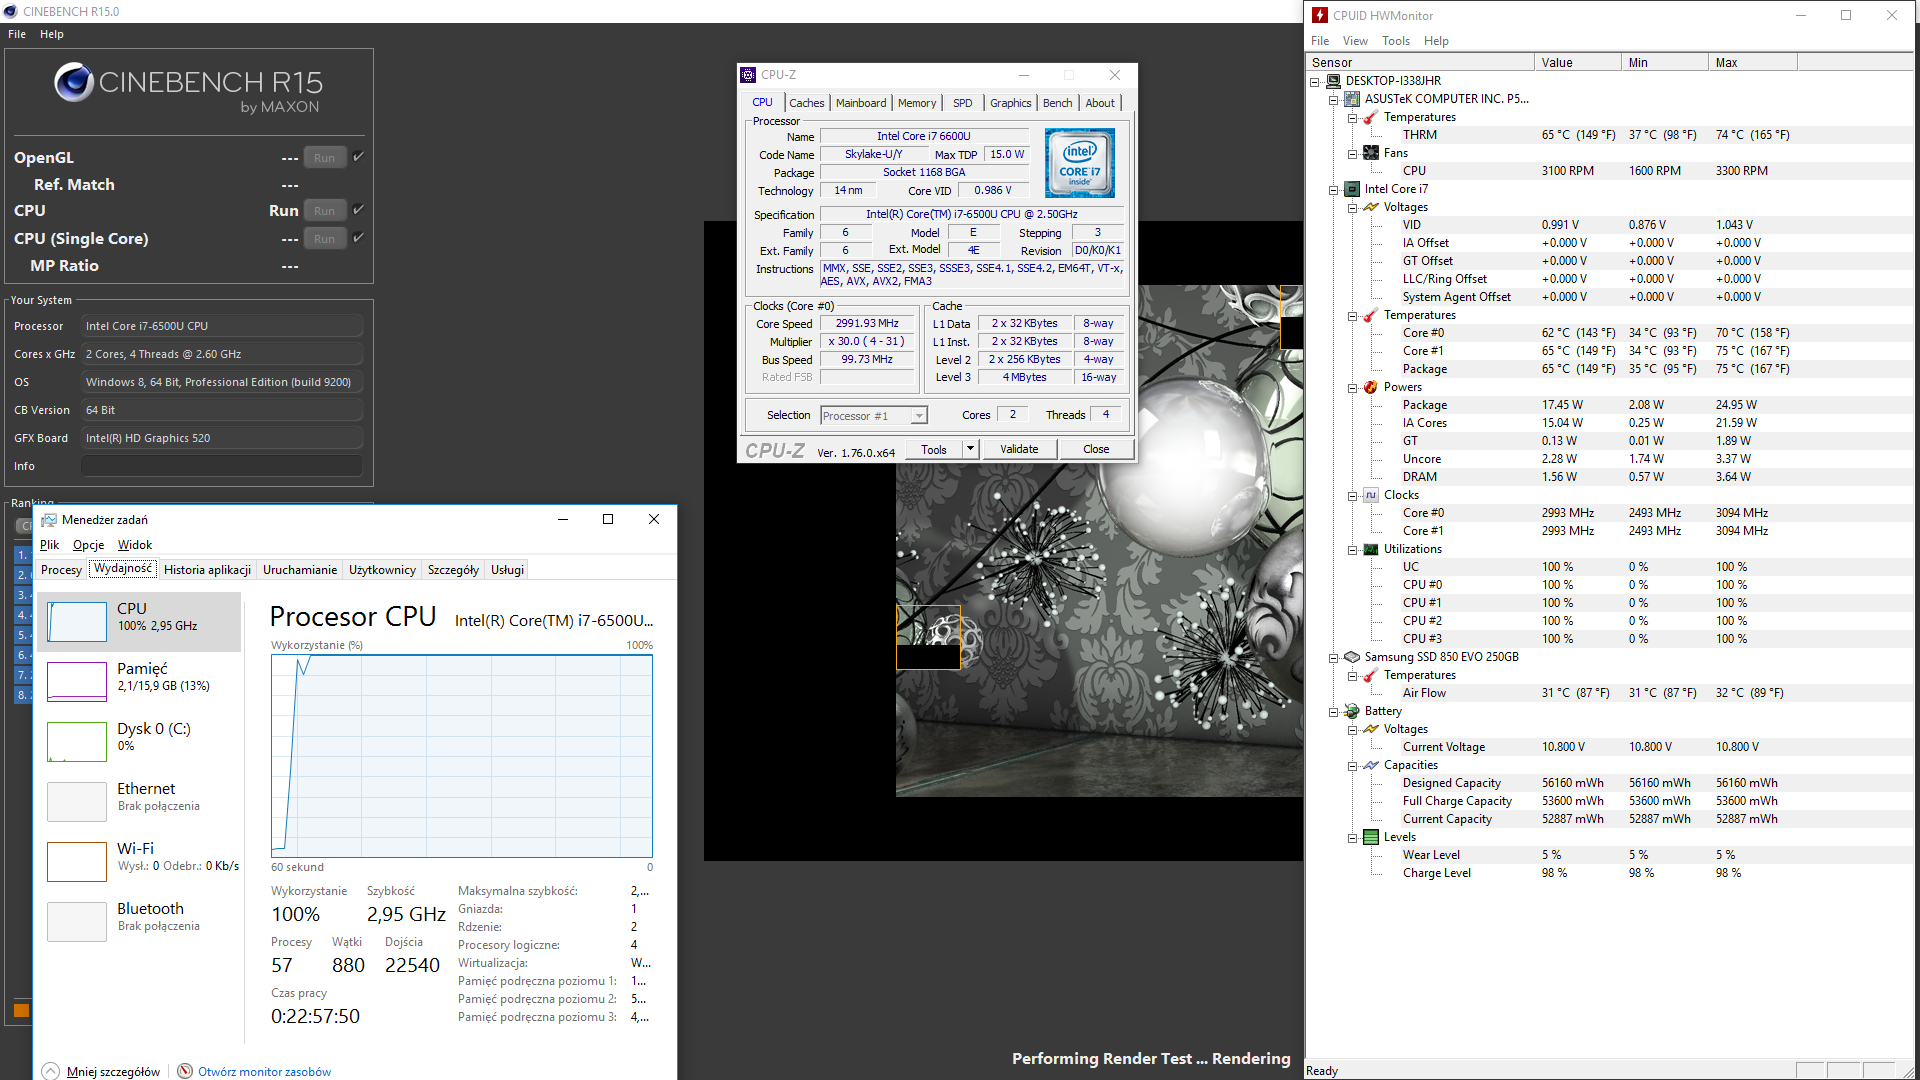
Task: Click the Samsung SSD 850 EVO drive icon
Action: click(1352, 657)
